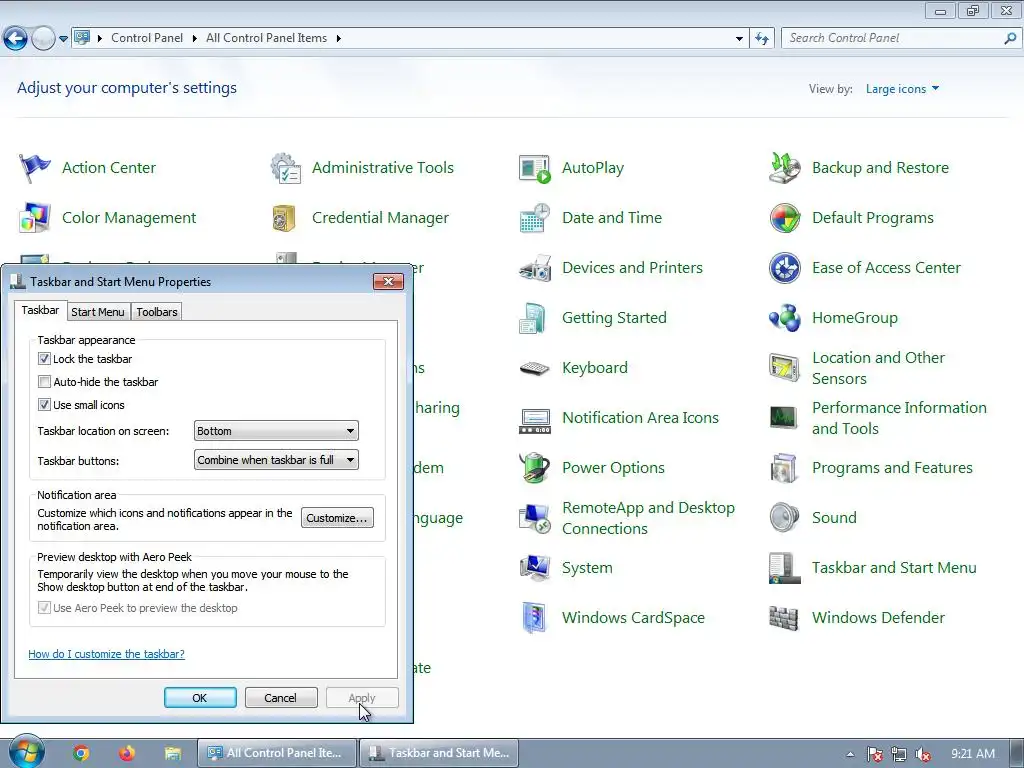Click the AutoPlay icon
Screen dimensions: 1024x768
click(535, 168)
